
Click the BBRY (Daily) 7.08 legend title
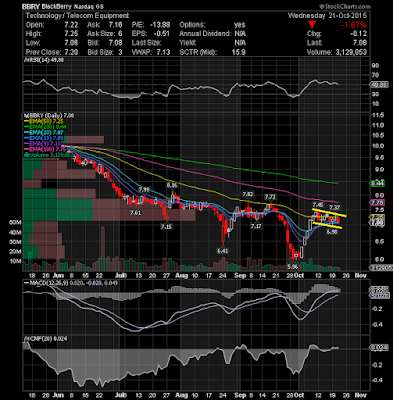(x=49, y=116)
